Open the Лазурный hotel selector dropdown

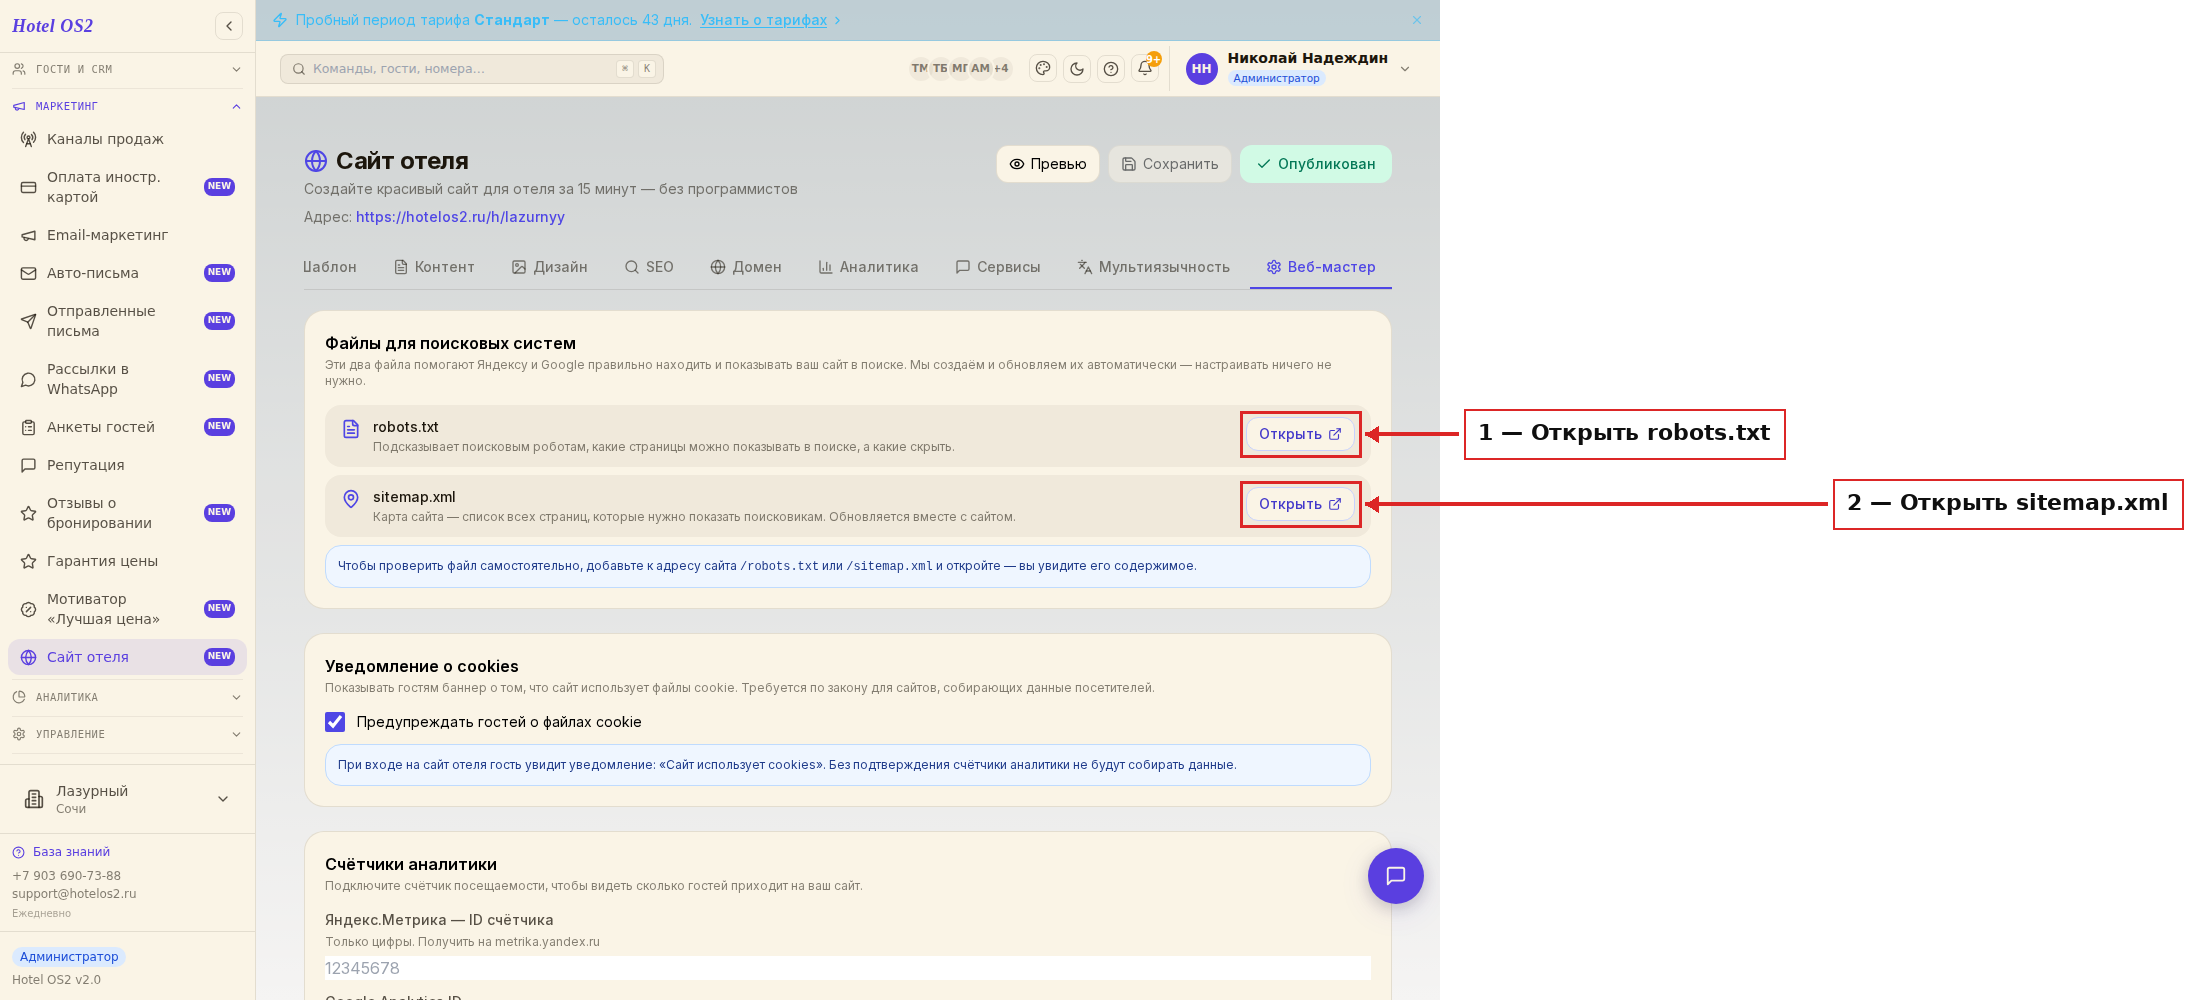point(127,798)
